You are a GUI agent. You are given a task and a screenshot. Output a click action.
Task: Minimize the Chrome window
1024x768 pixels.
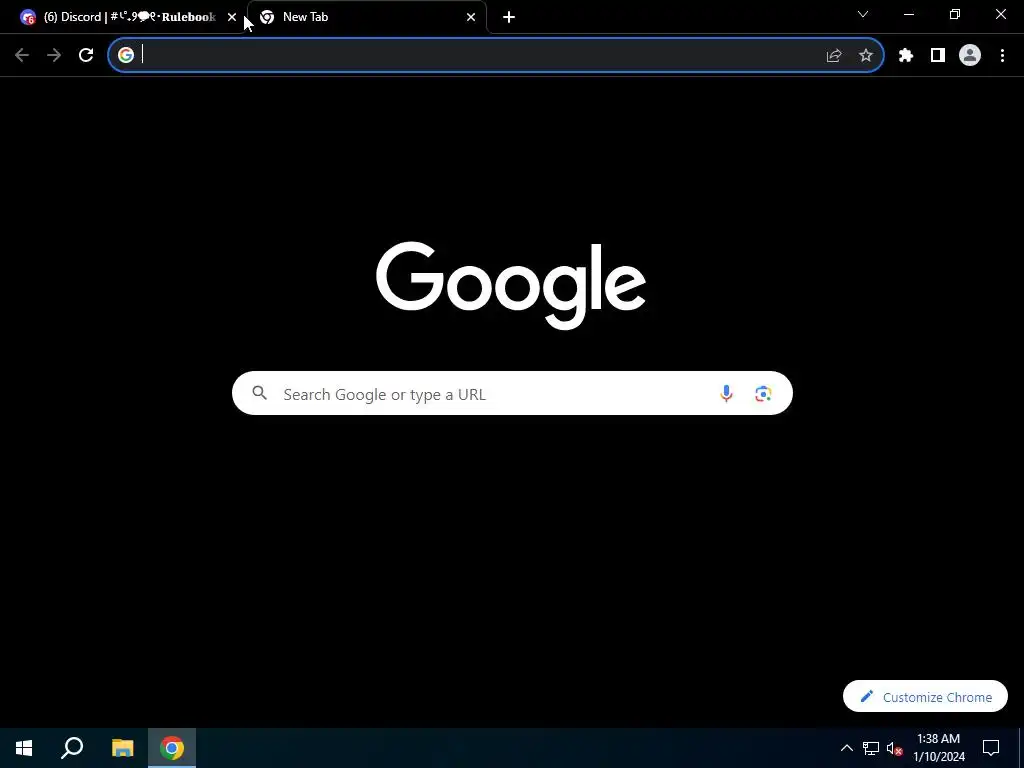tap(909, 14)
